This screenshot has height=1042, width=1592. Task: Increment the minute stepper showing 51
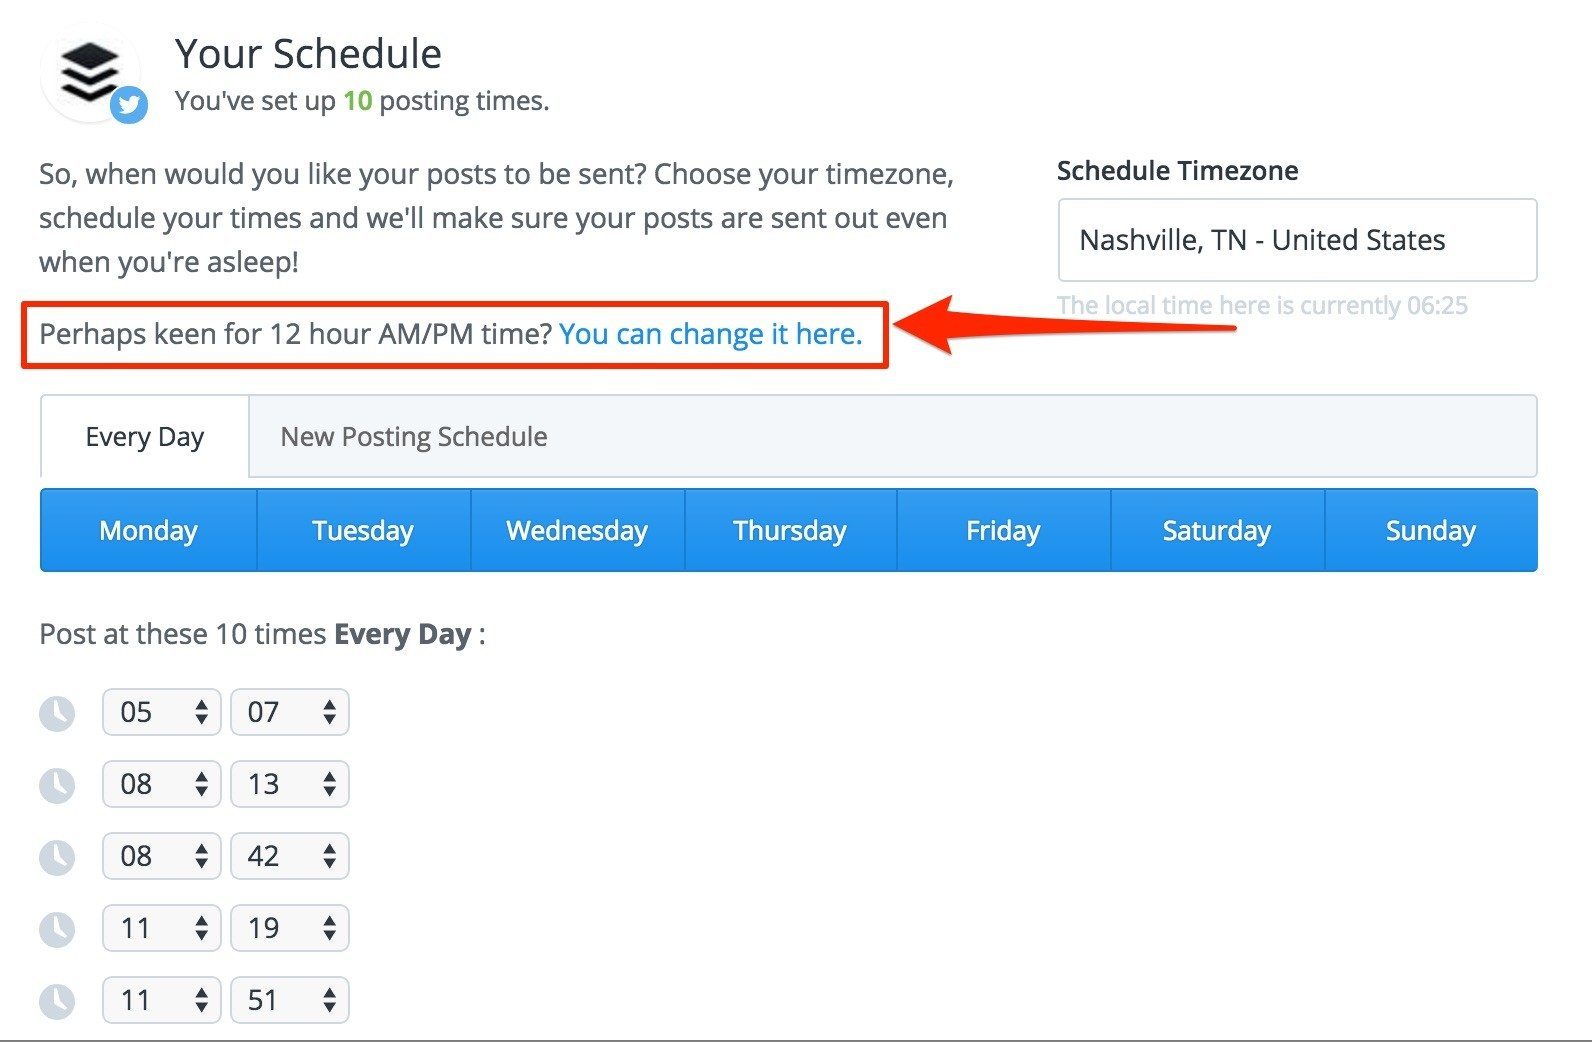tap(328, 992)
